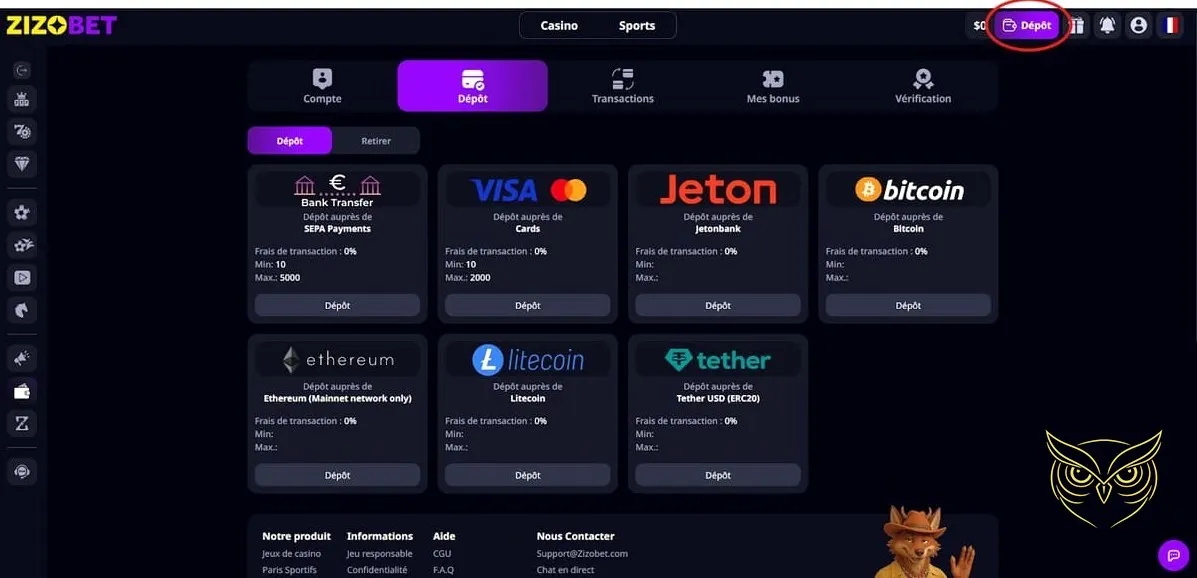Screen dimensions: 1197x578
Task: Select the French flag language icon
Action: point(1170,26)
